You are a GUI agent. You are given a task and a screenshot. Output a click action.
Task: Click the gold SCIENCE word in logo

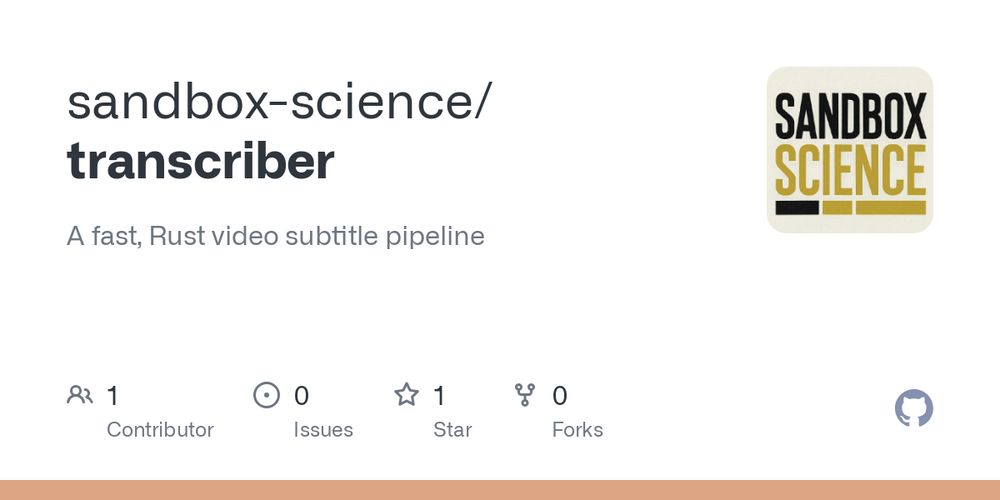[x=850, y=170]
